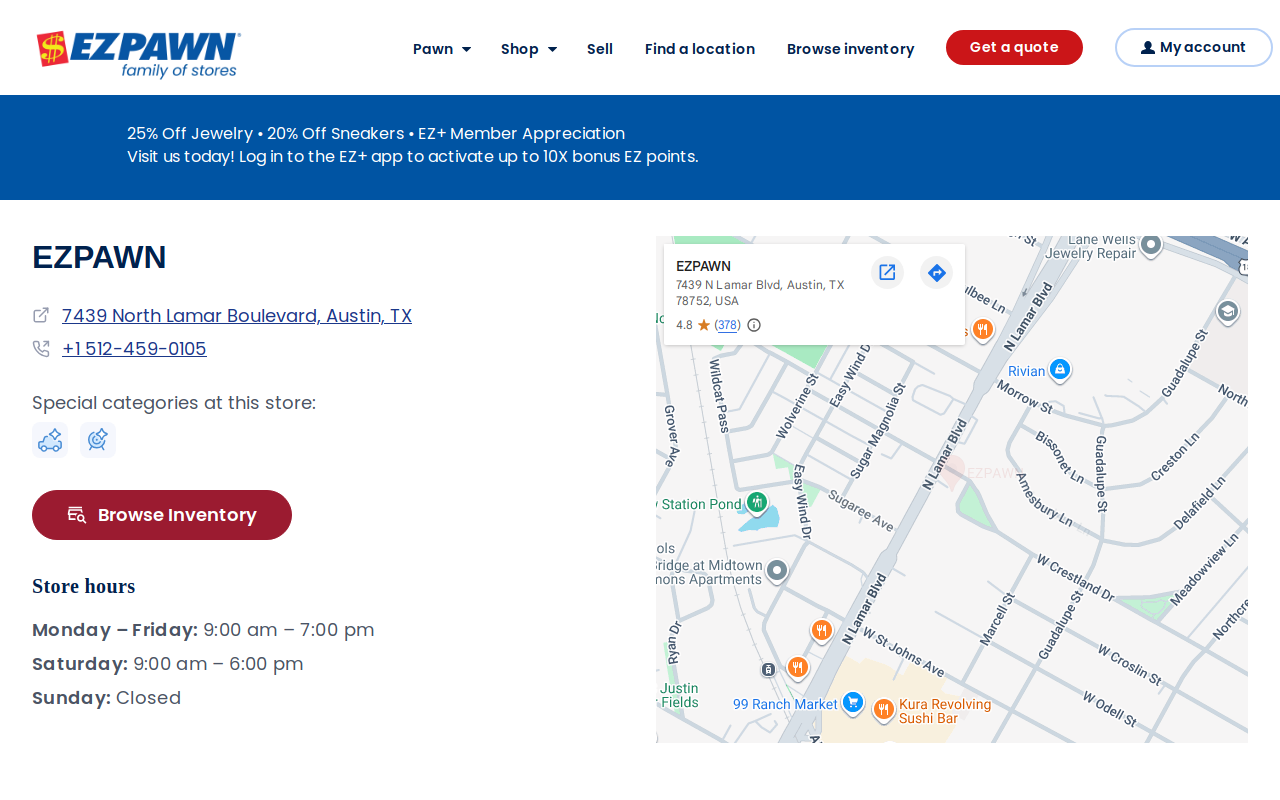
Task: Click the '25% Off Jewelry' banner line
Action: click(376, 133)
